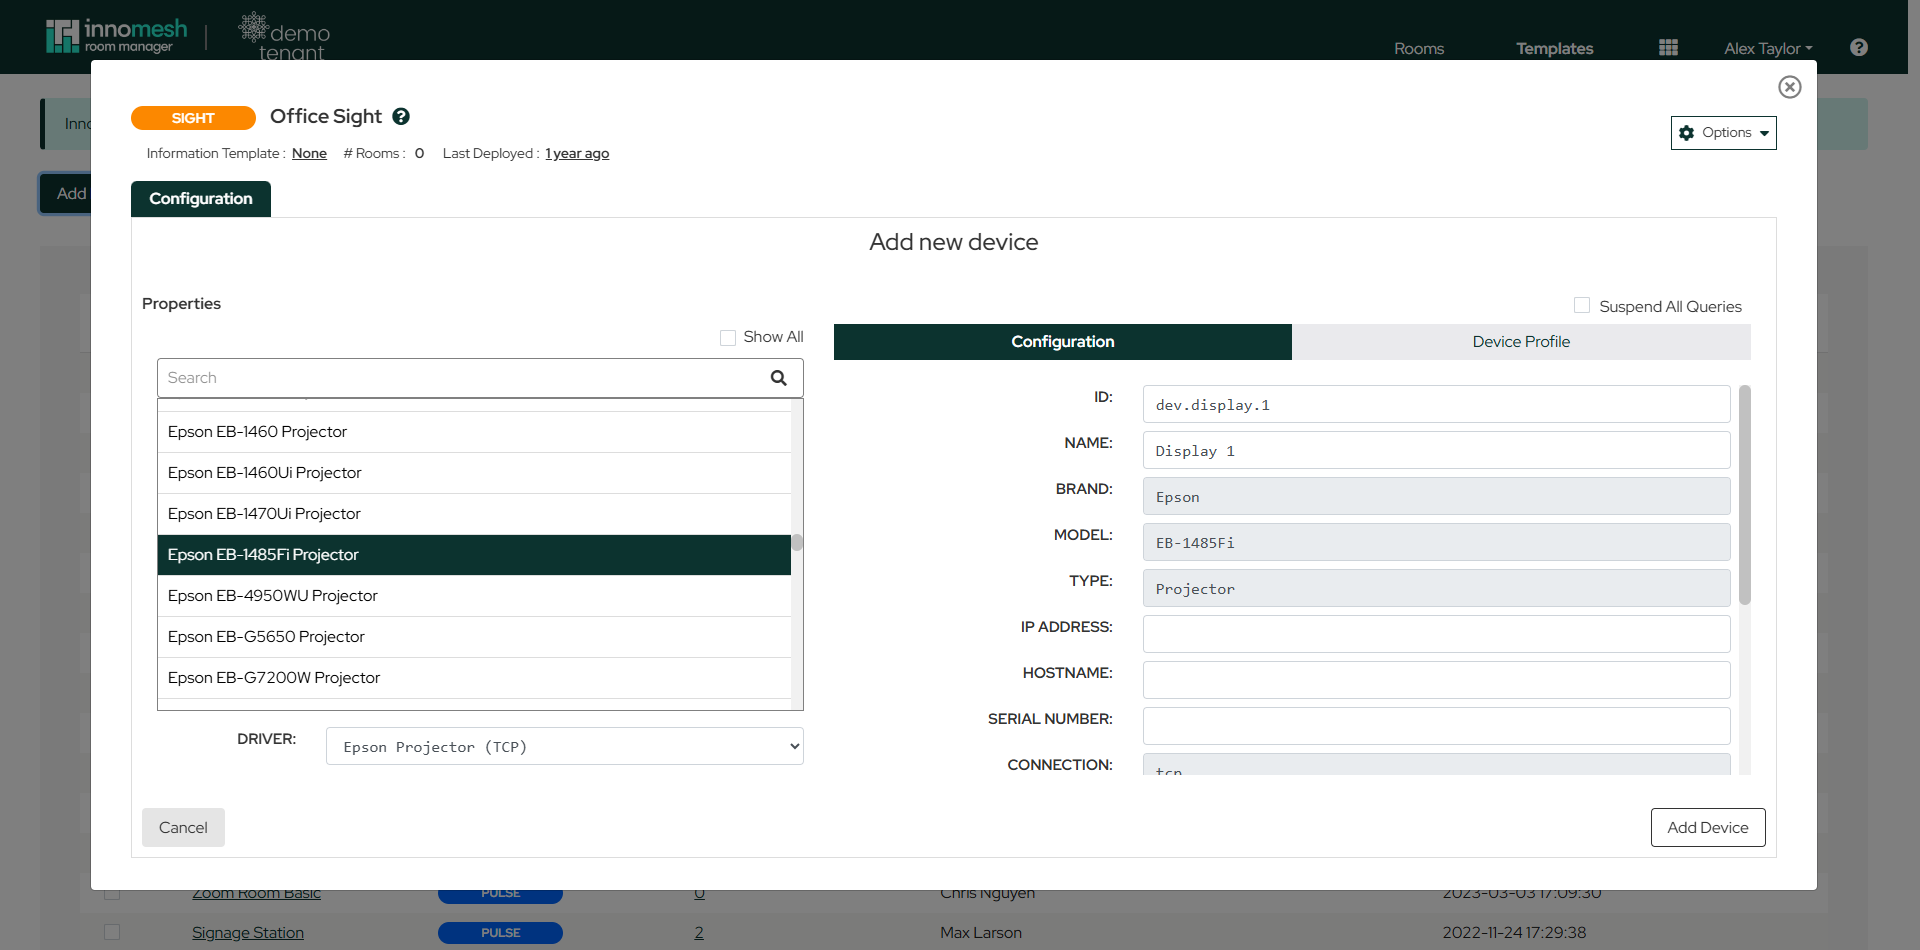This screenshot has width=1920, height=950.
Task: Select Epson EB-G5650 Projector
Action: pos(474,637)
